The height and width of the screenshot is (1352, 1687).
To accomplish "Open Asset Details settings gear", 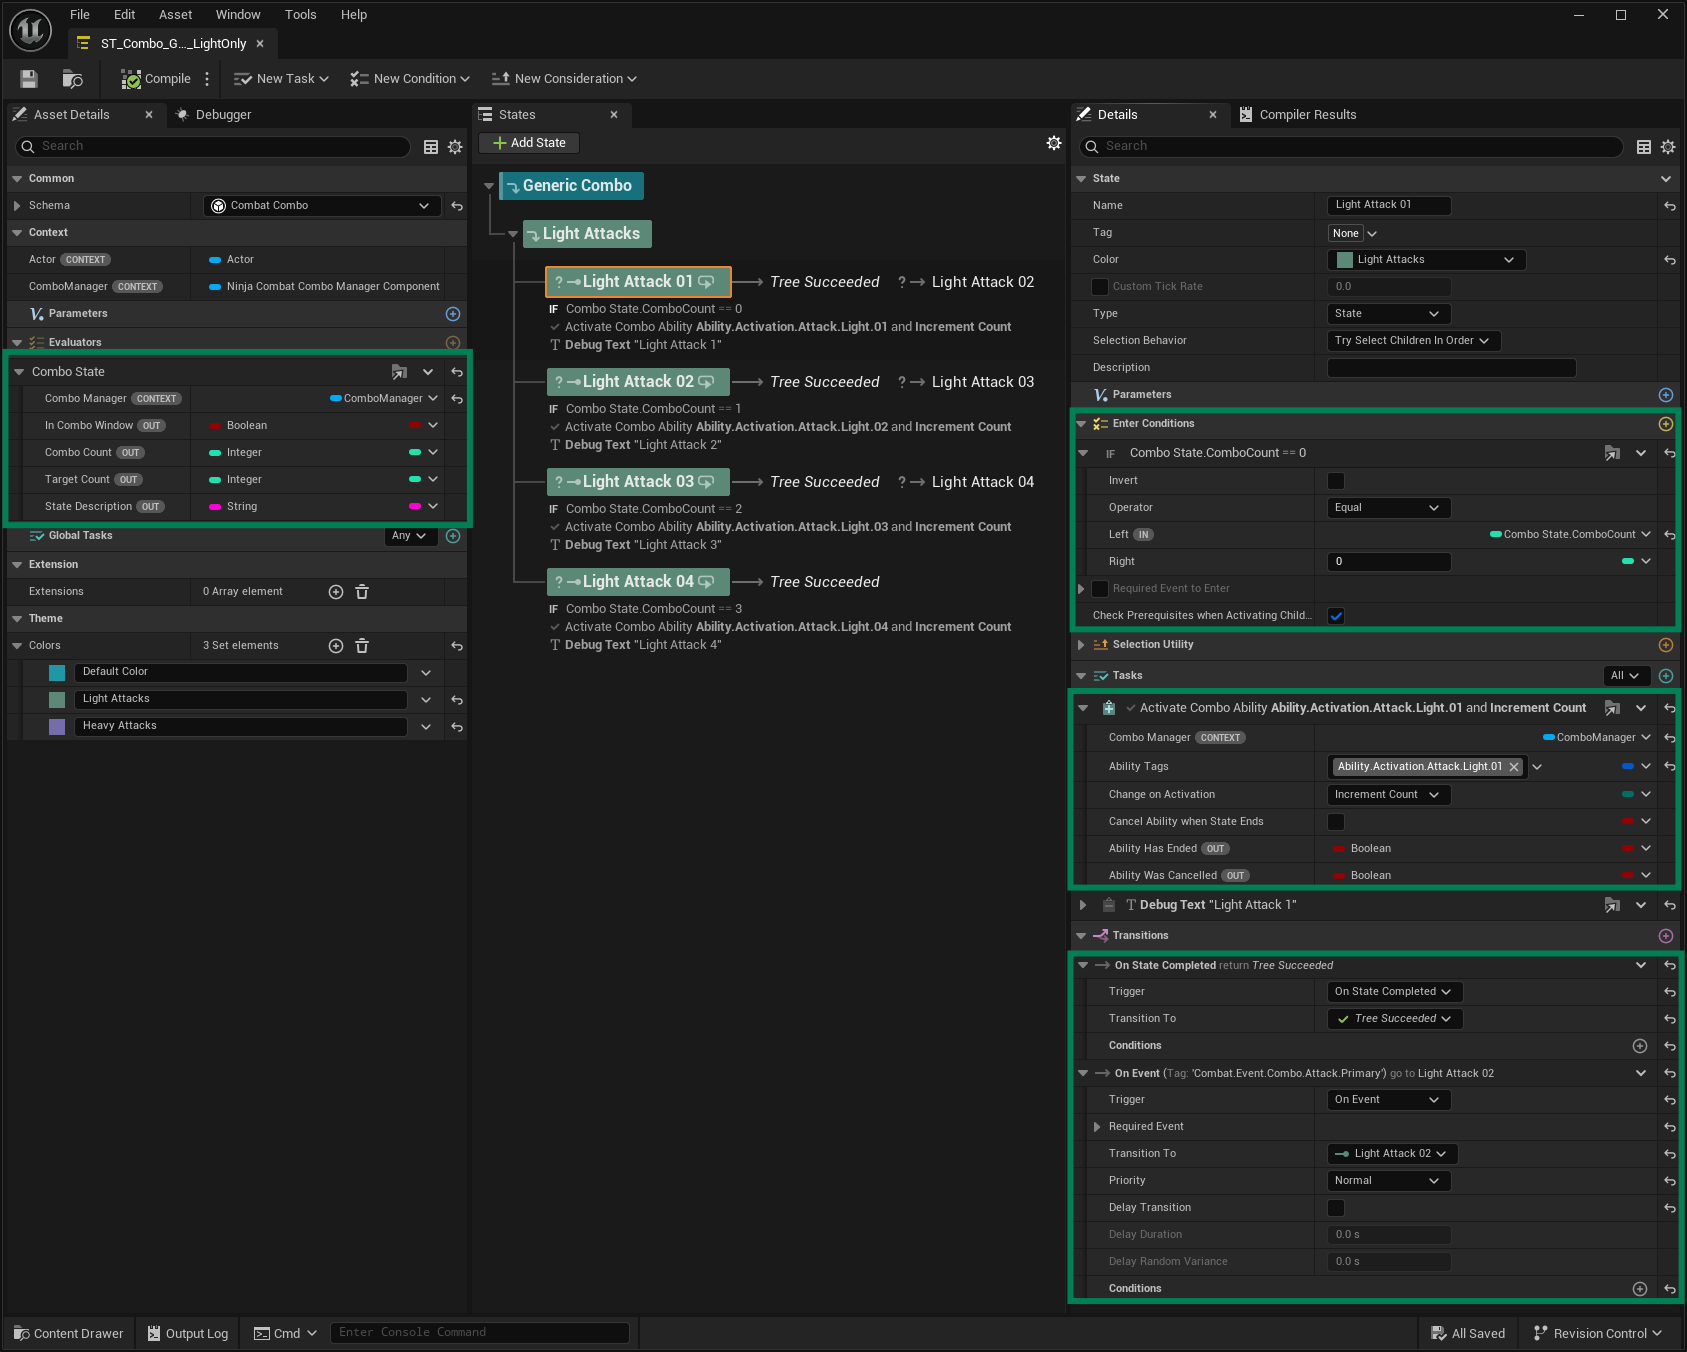I will (x=455, y=147).
